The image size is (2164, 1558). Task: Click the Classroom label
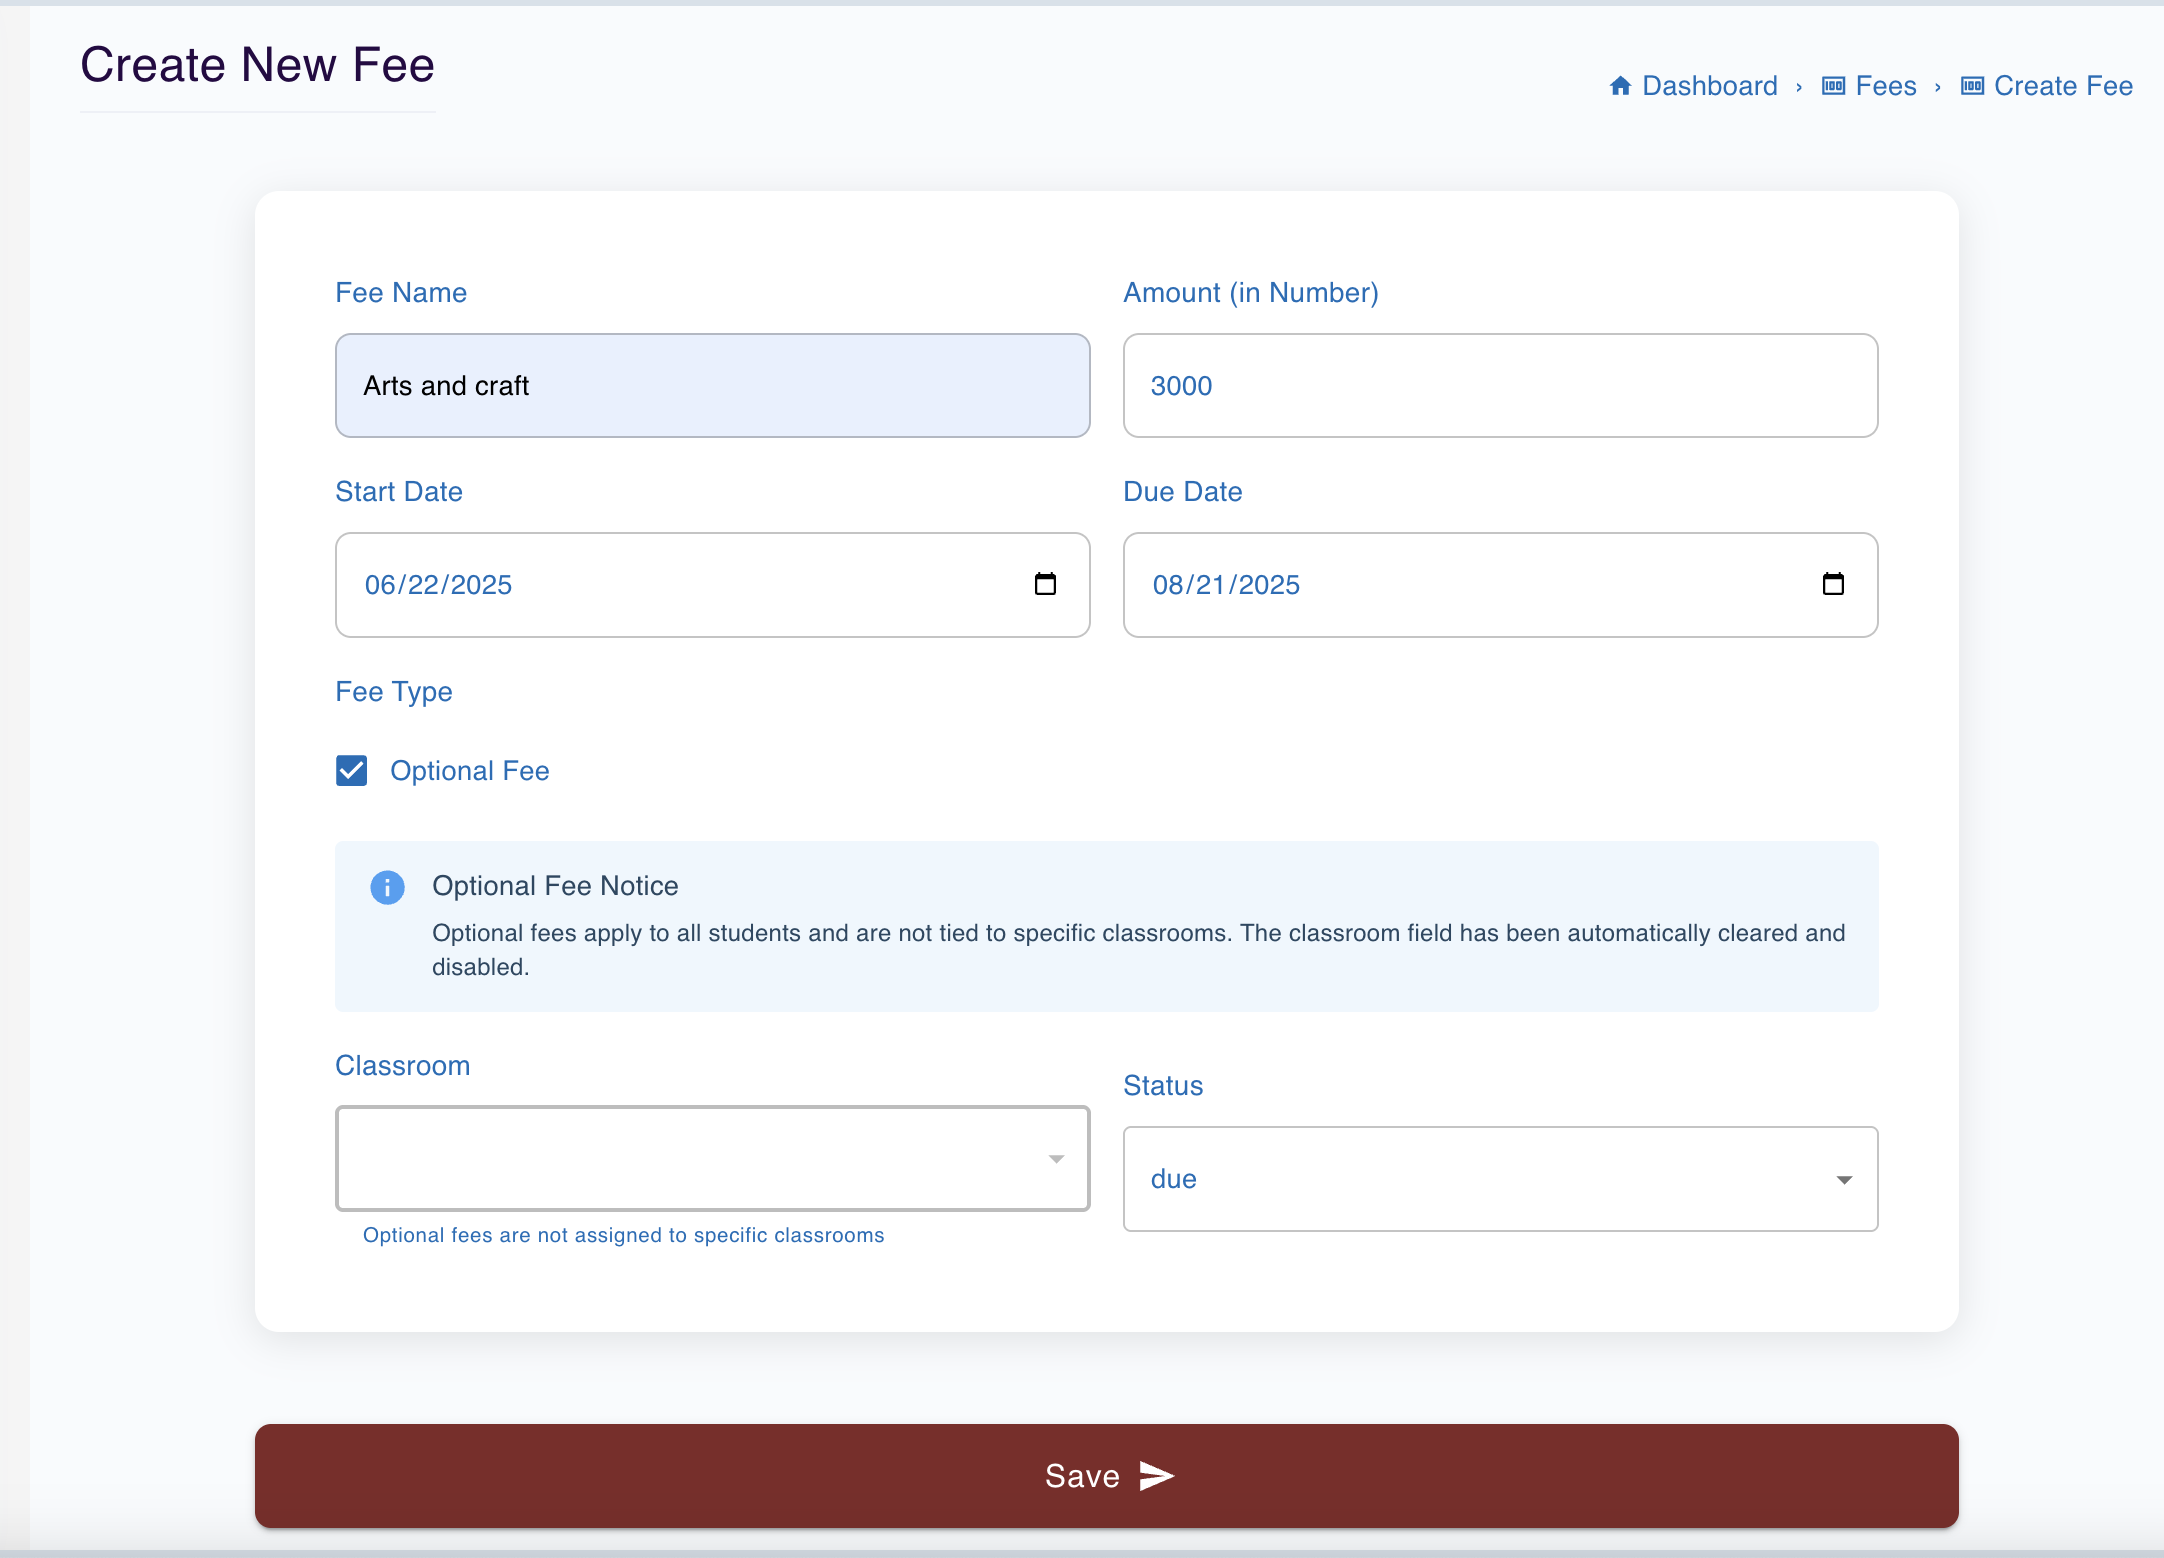click(403, 1066)
